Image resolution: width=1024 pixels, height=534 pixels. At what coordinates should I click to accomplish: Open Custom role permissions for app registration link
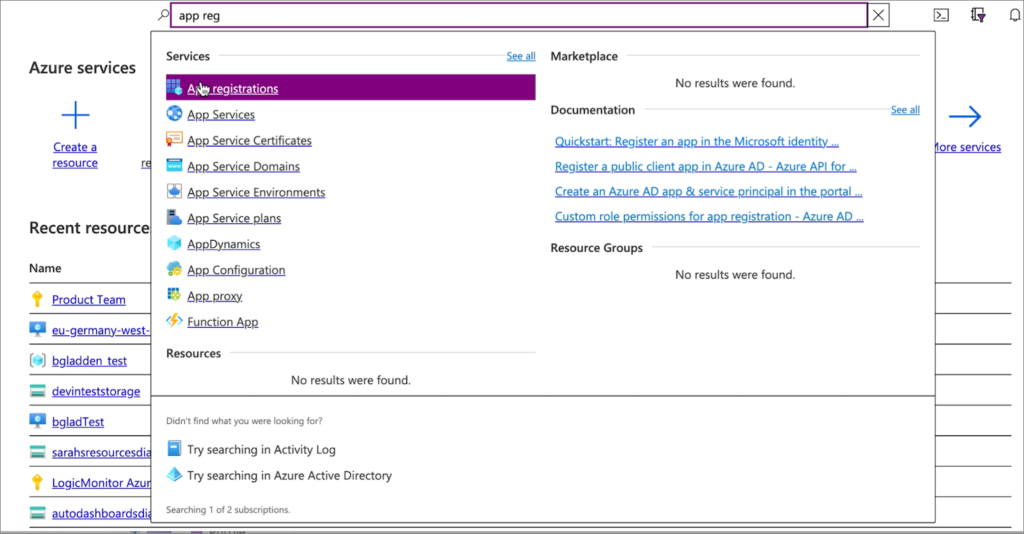pos(709,216)
